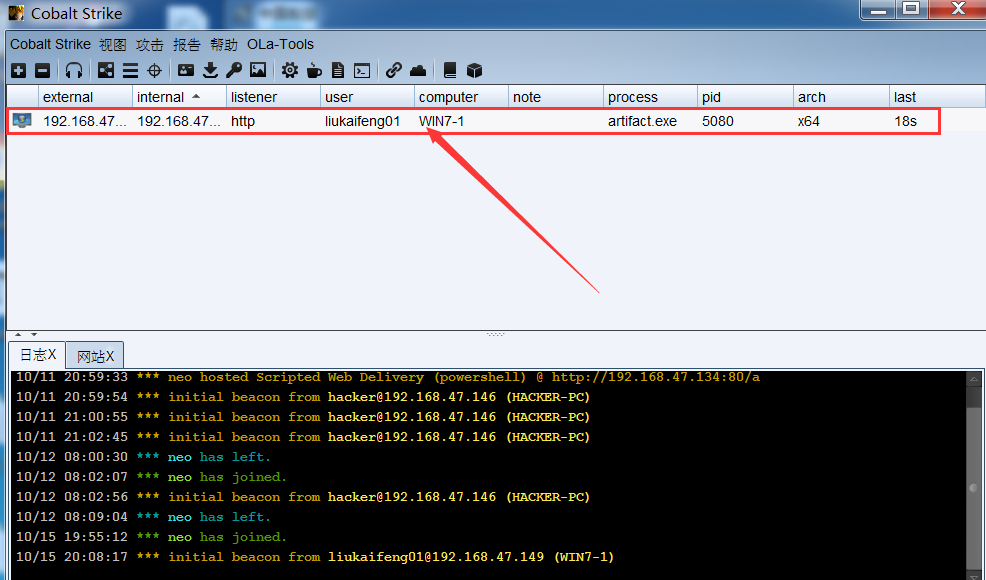986x580 pixels.
Task: Click scrollbar up arrow in event log
Action: 973,378
